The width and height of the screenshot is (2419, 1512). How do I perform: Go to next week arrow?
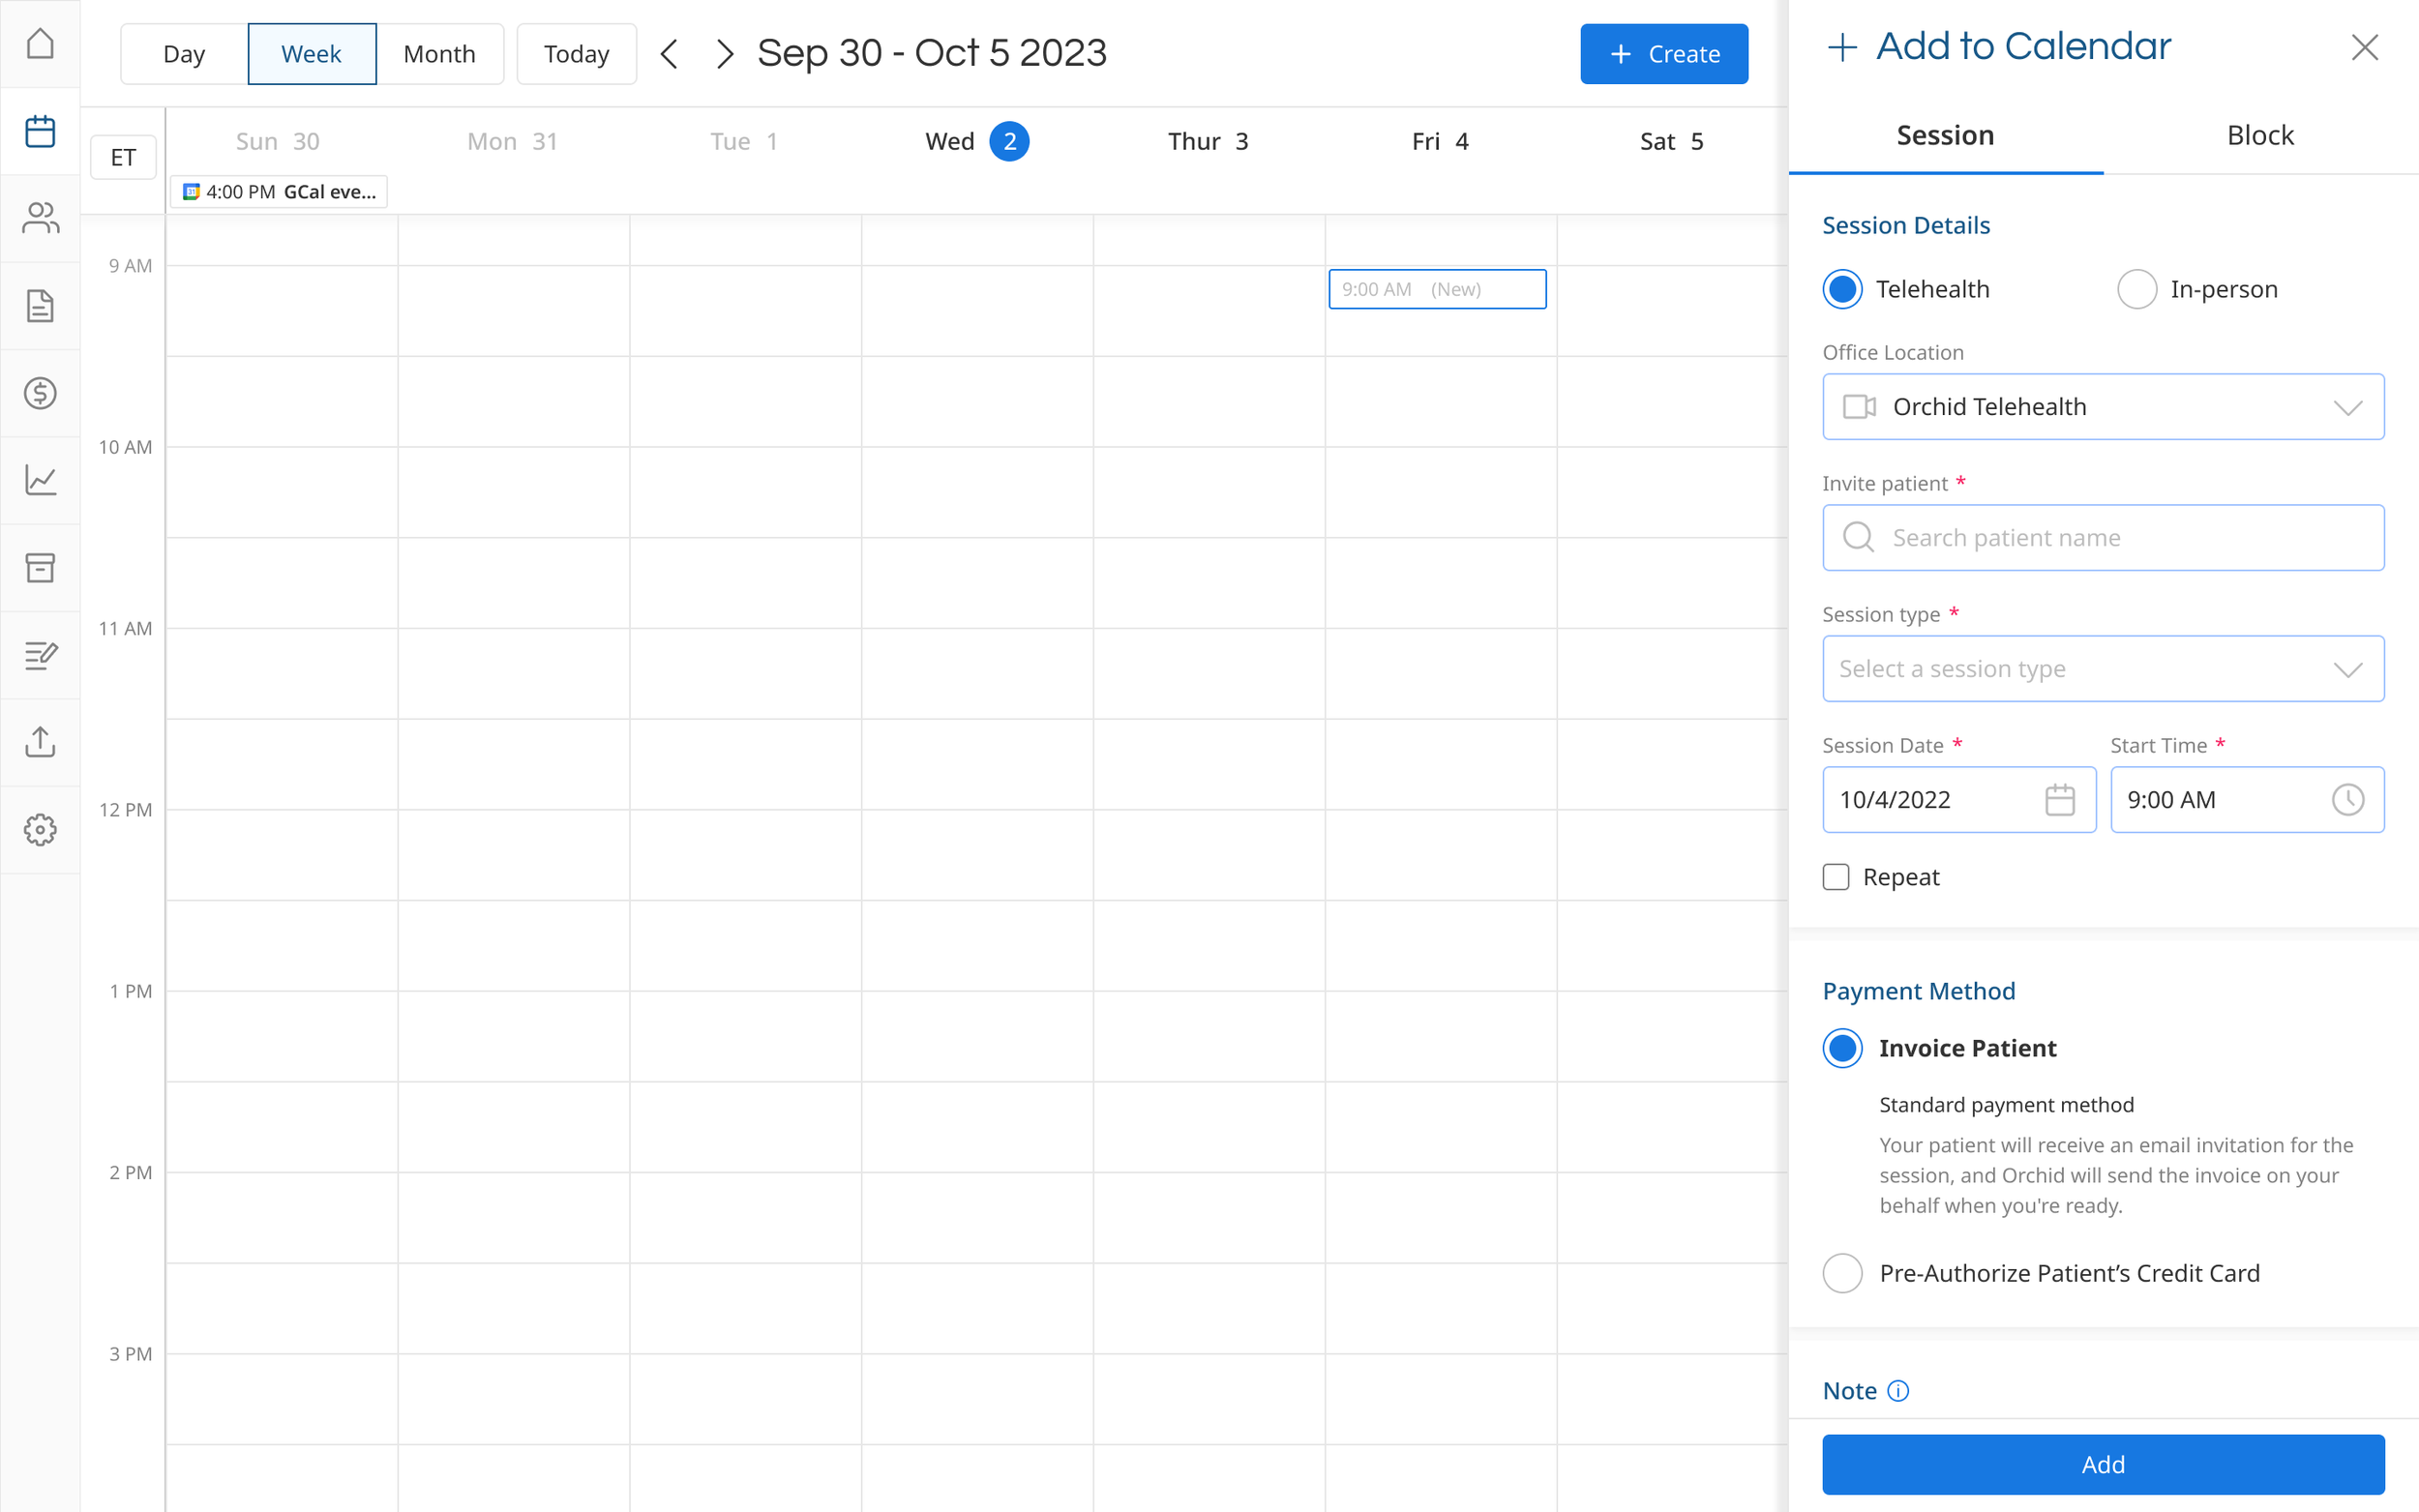(725, 54)
